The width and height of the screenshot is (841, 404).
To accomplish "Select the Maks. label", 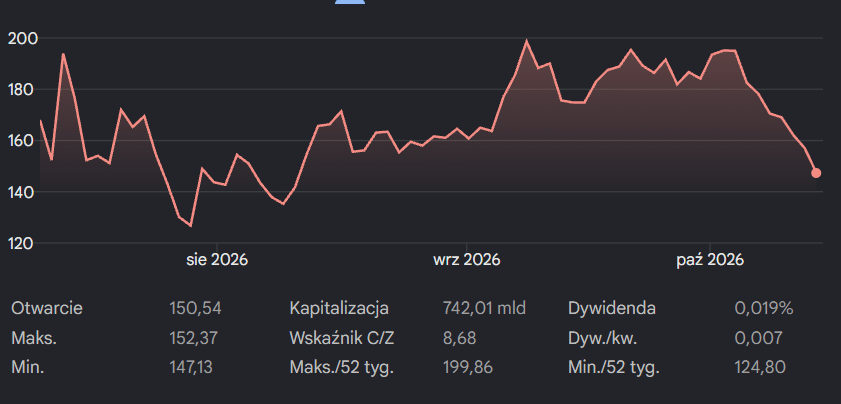I will pyautogui.click(x=34, y=338).
